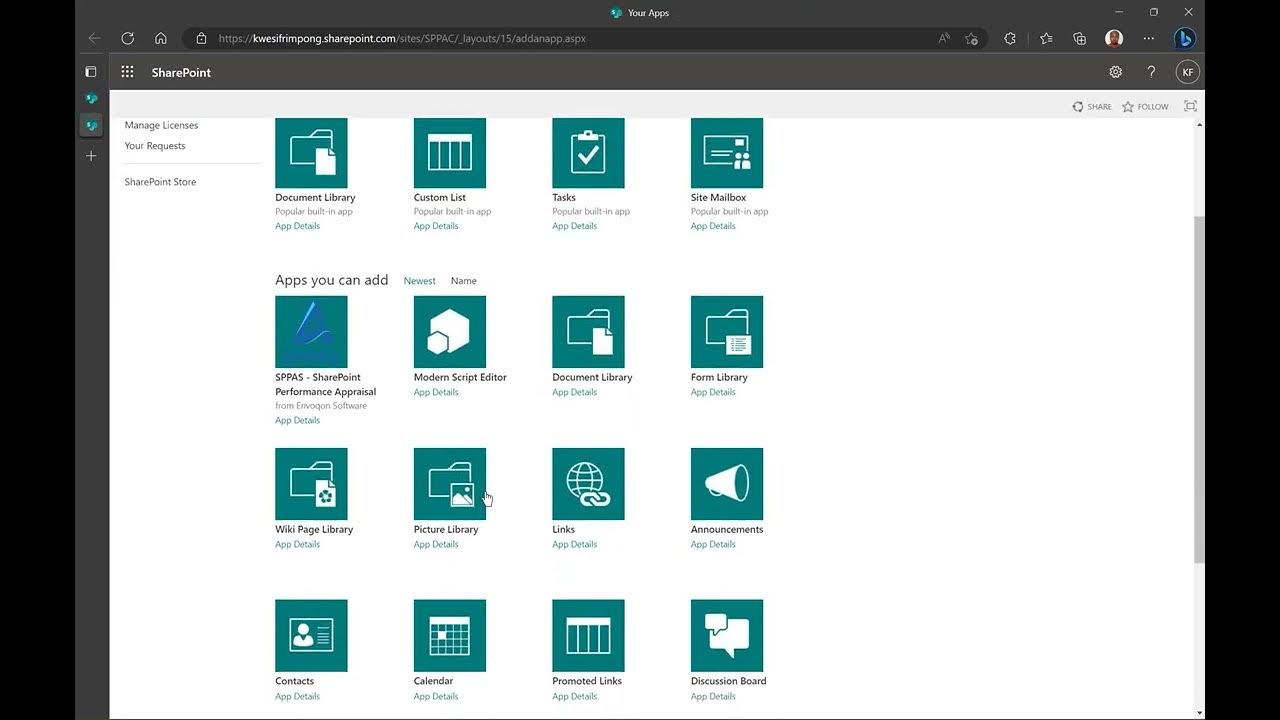Viewport: 1280px width, 720px height.
Task: Add Document Library tile under Apps you can add
Action: click(588, 332)
